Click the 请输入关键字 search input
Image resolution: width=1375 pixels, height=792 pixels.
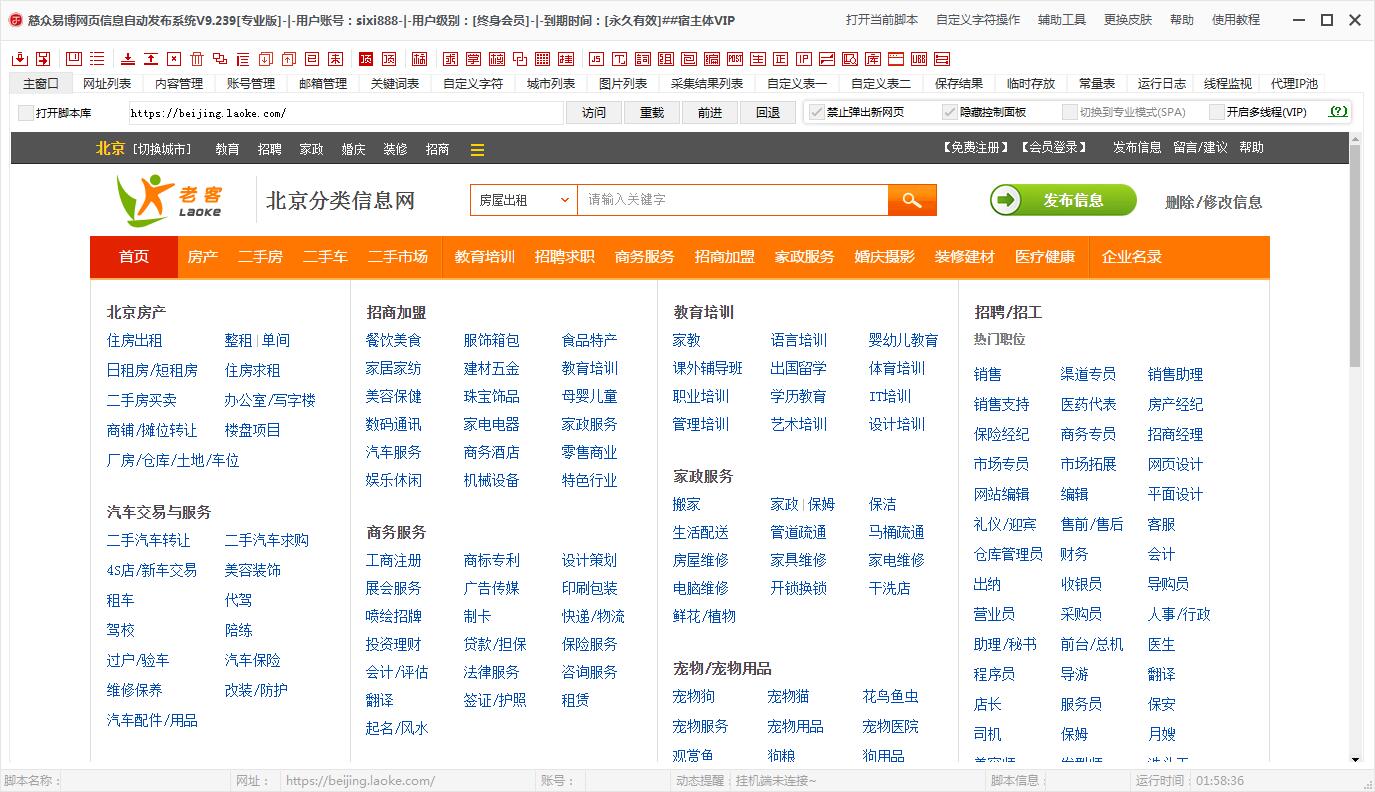[x=732, y=200]
